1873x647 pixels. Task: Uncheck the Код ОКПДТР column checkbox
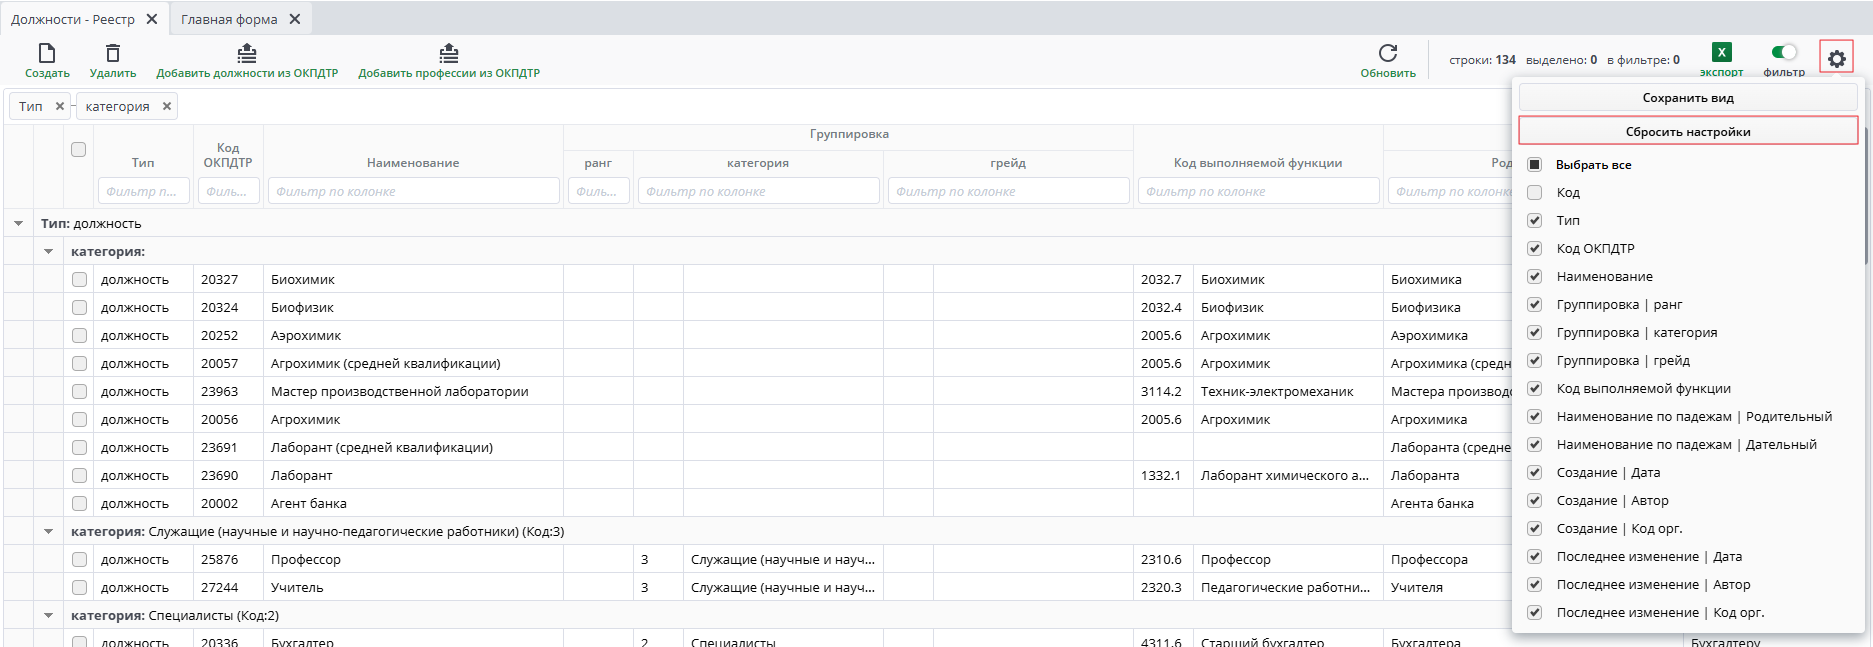coord(1534,249)
